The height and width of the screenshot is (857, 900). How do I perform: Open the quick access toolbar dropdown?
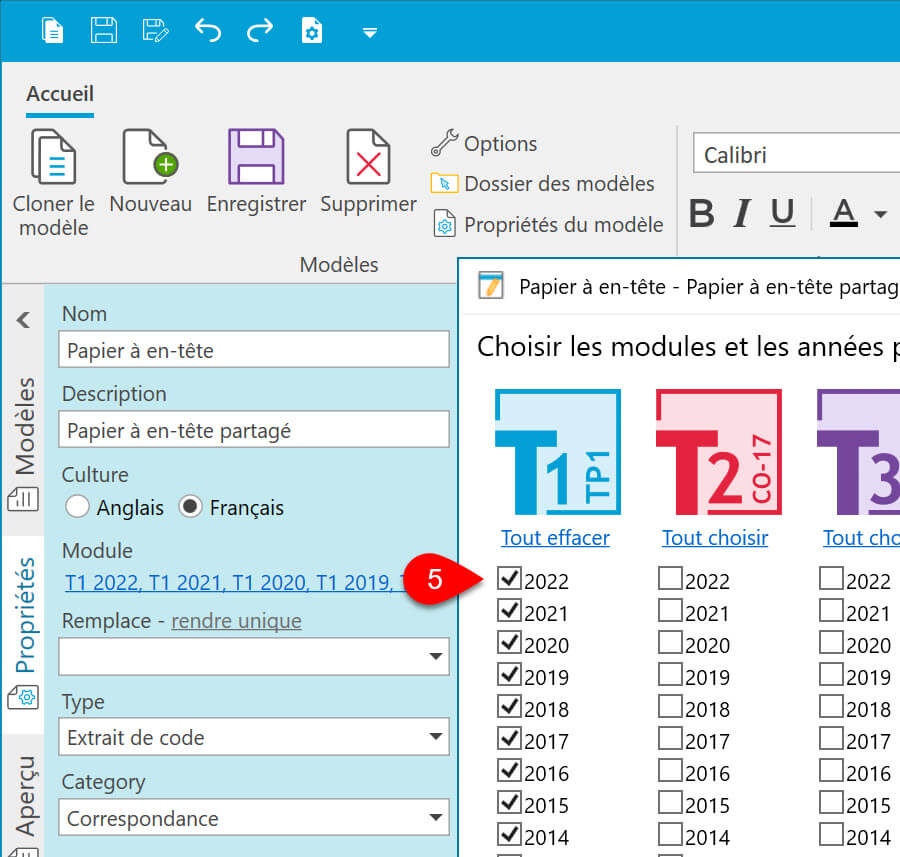[x=370, y=33]
